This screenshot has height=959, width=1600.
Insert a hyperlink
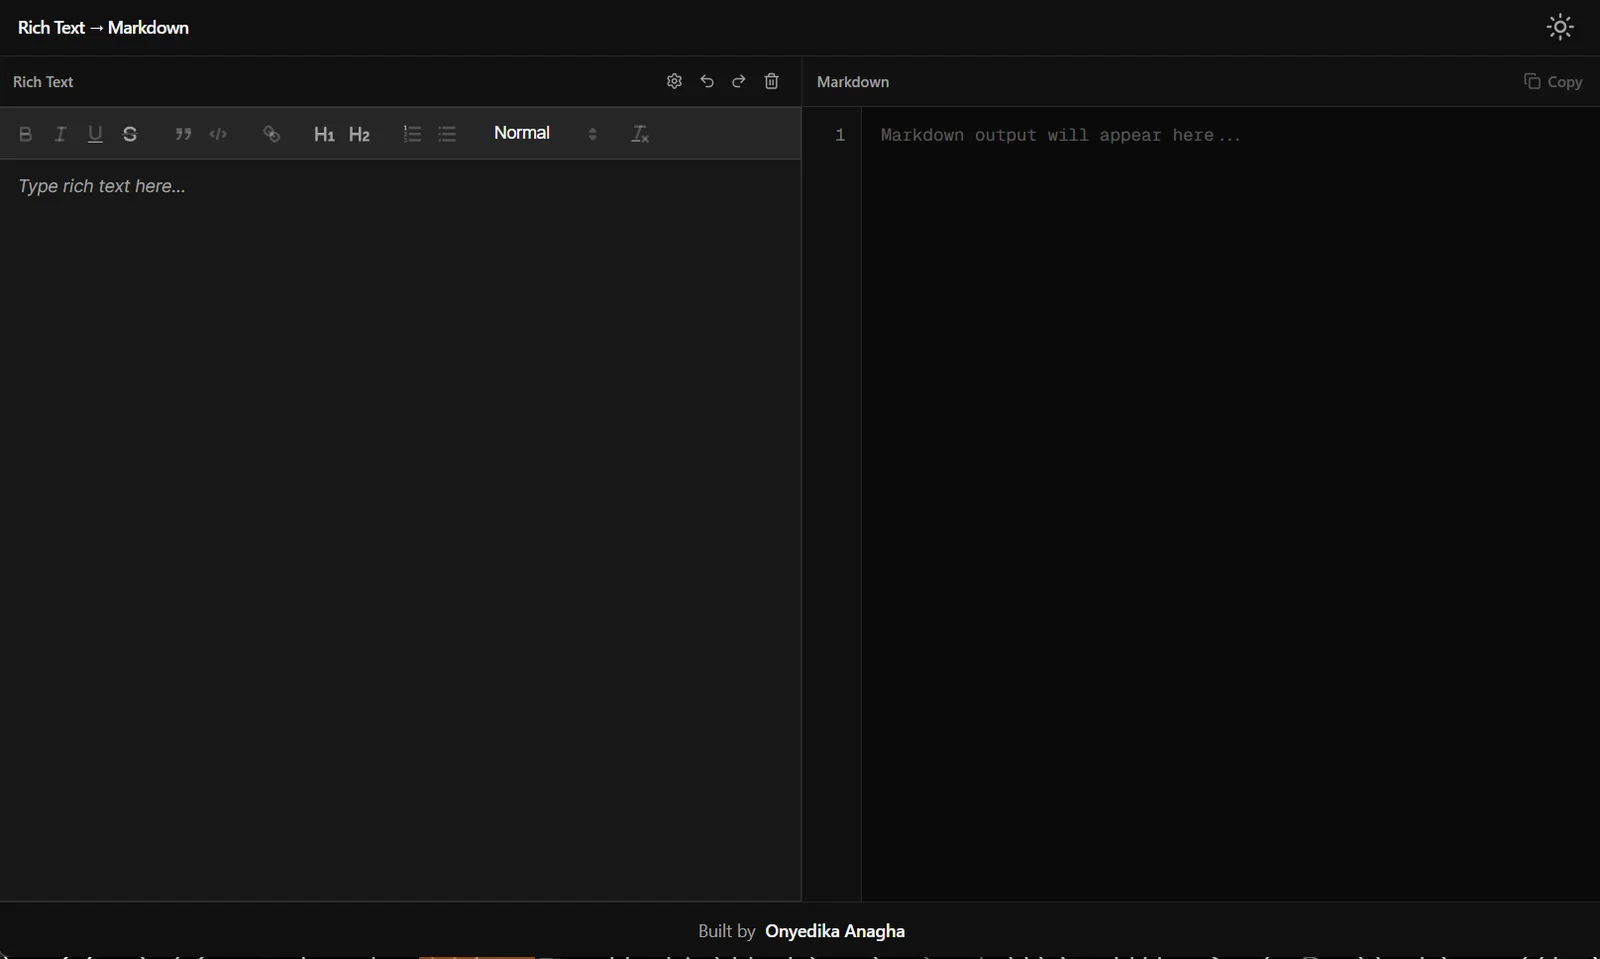click(x=271, y=134)
